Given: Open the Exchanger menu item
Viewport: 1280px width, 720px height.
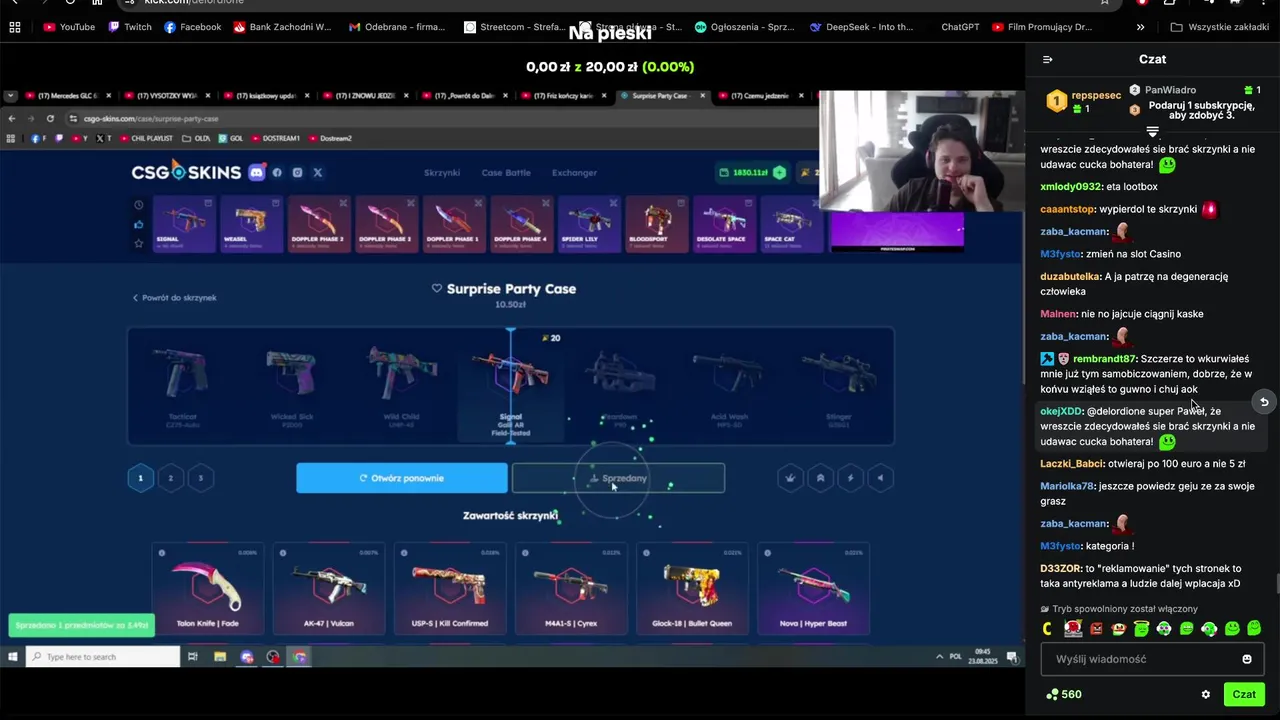Looking at the screenshot, I should pyautogui.click(x=574, y=172).
